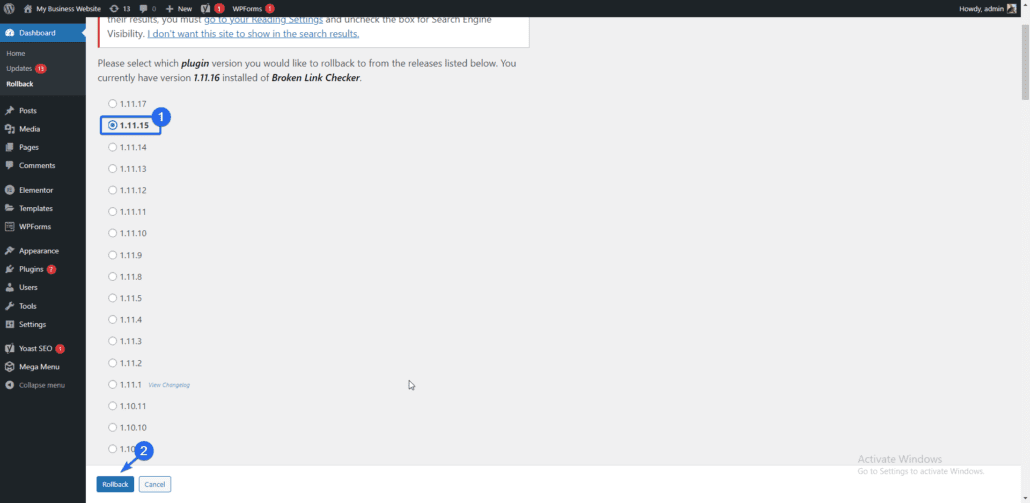Screen dimensions: 1030x503
Task: Click the WPForms icon in sidebar
Action: 9,227
